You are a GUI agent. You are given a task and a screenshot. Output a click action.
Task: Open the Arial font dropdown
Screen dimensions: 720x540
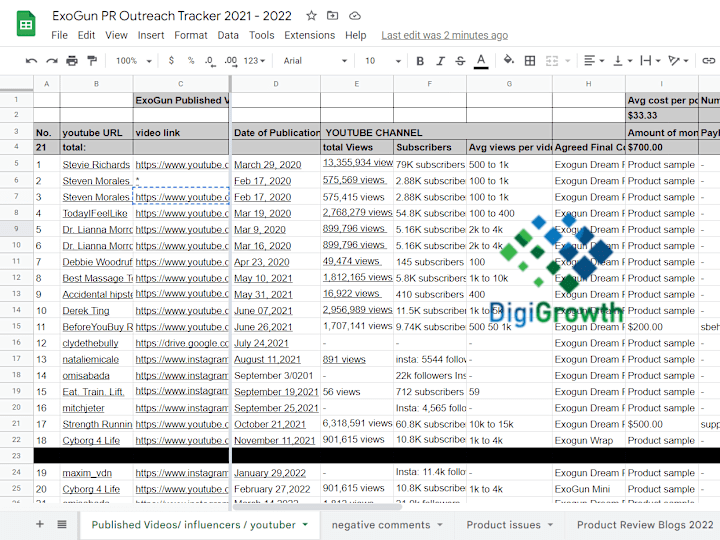coord(315,61)
